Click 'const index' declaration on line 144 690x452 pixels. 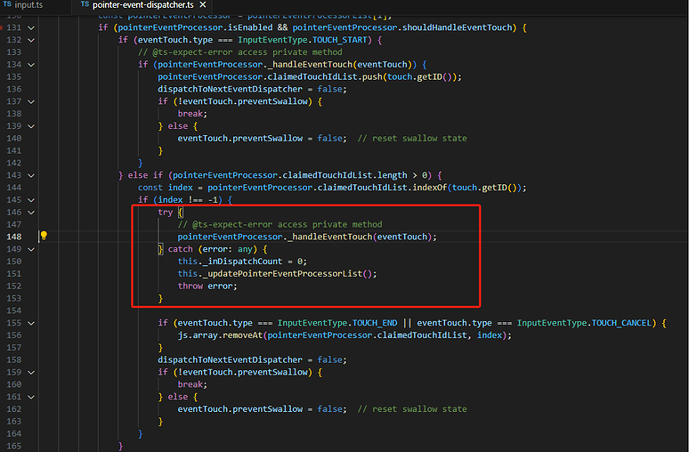tap(165, 187)
